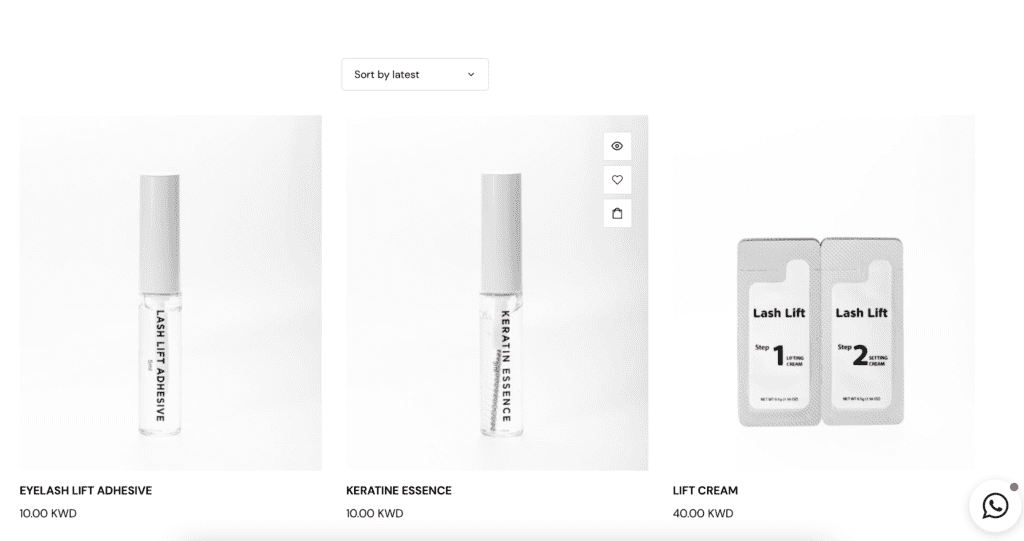Image resolution: width=1024 pixels, height=541 pixels.
Task: Click the KERATINE ESSENCE title link
Action: pos(398,491)
